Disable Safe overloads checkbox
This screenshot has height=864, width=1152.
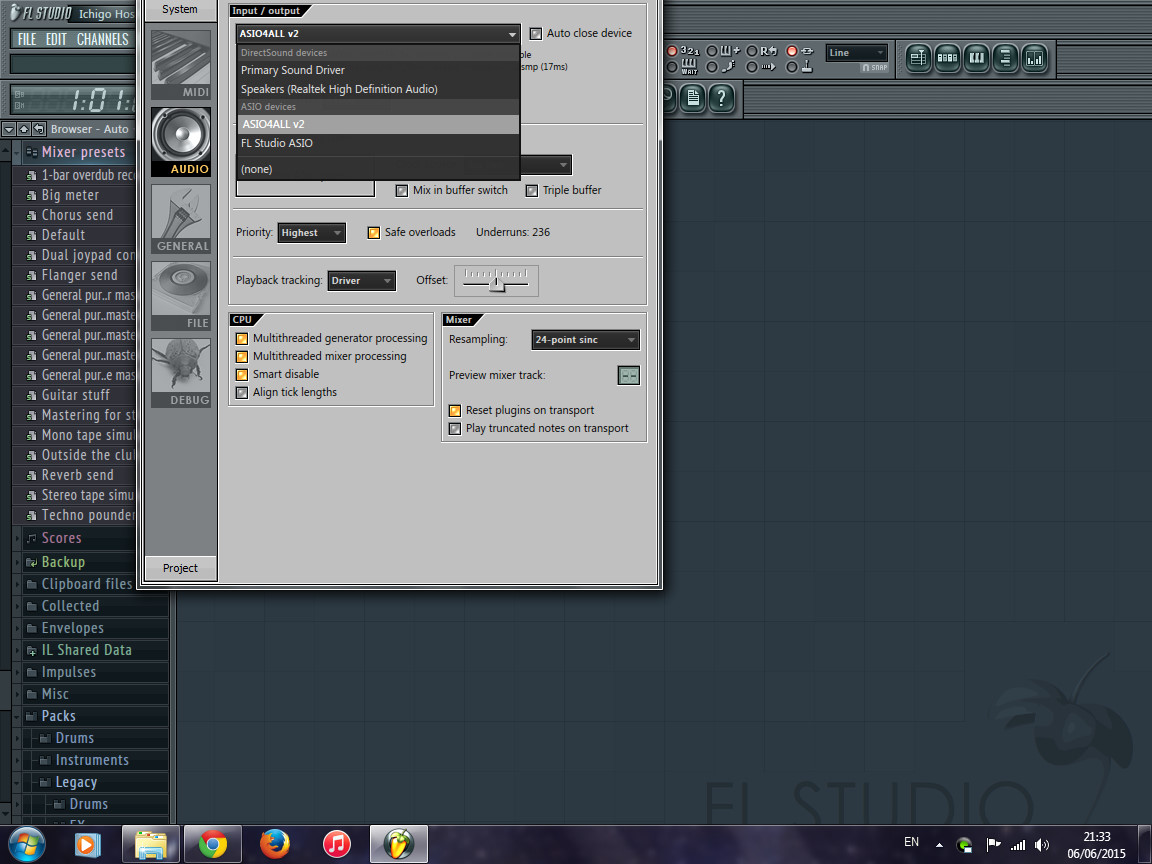(x=374, y=232)
